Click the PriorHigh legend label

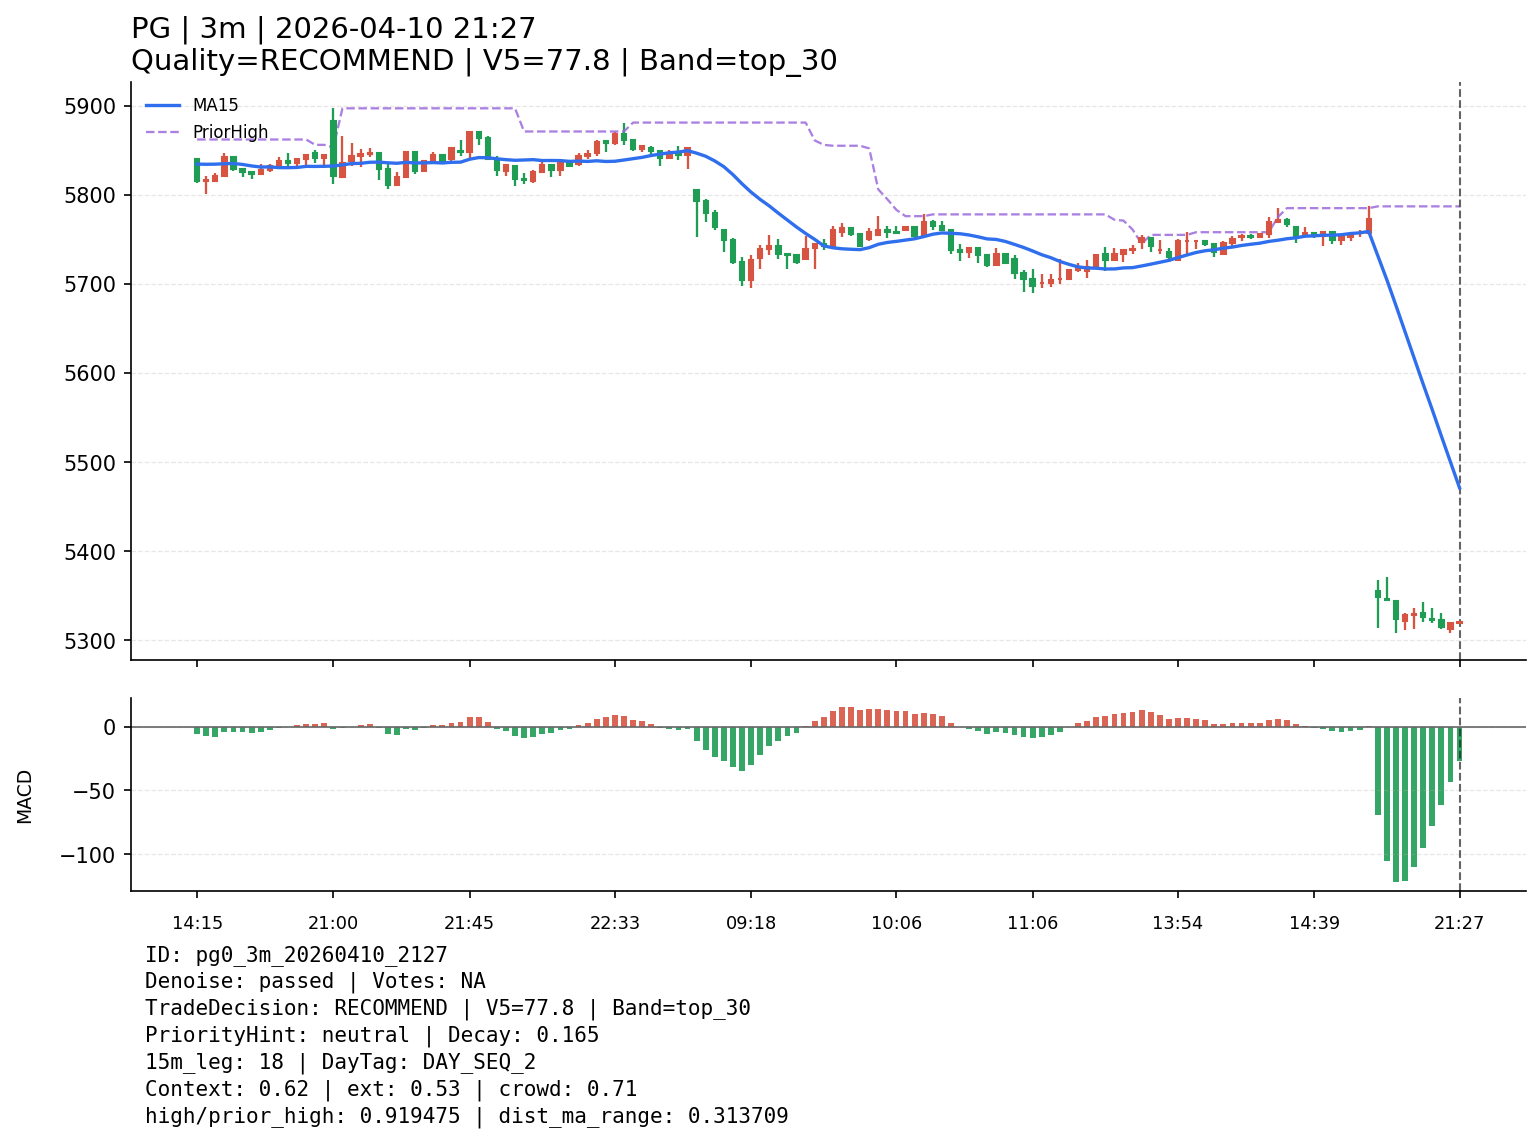click(230, 132)
